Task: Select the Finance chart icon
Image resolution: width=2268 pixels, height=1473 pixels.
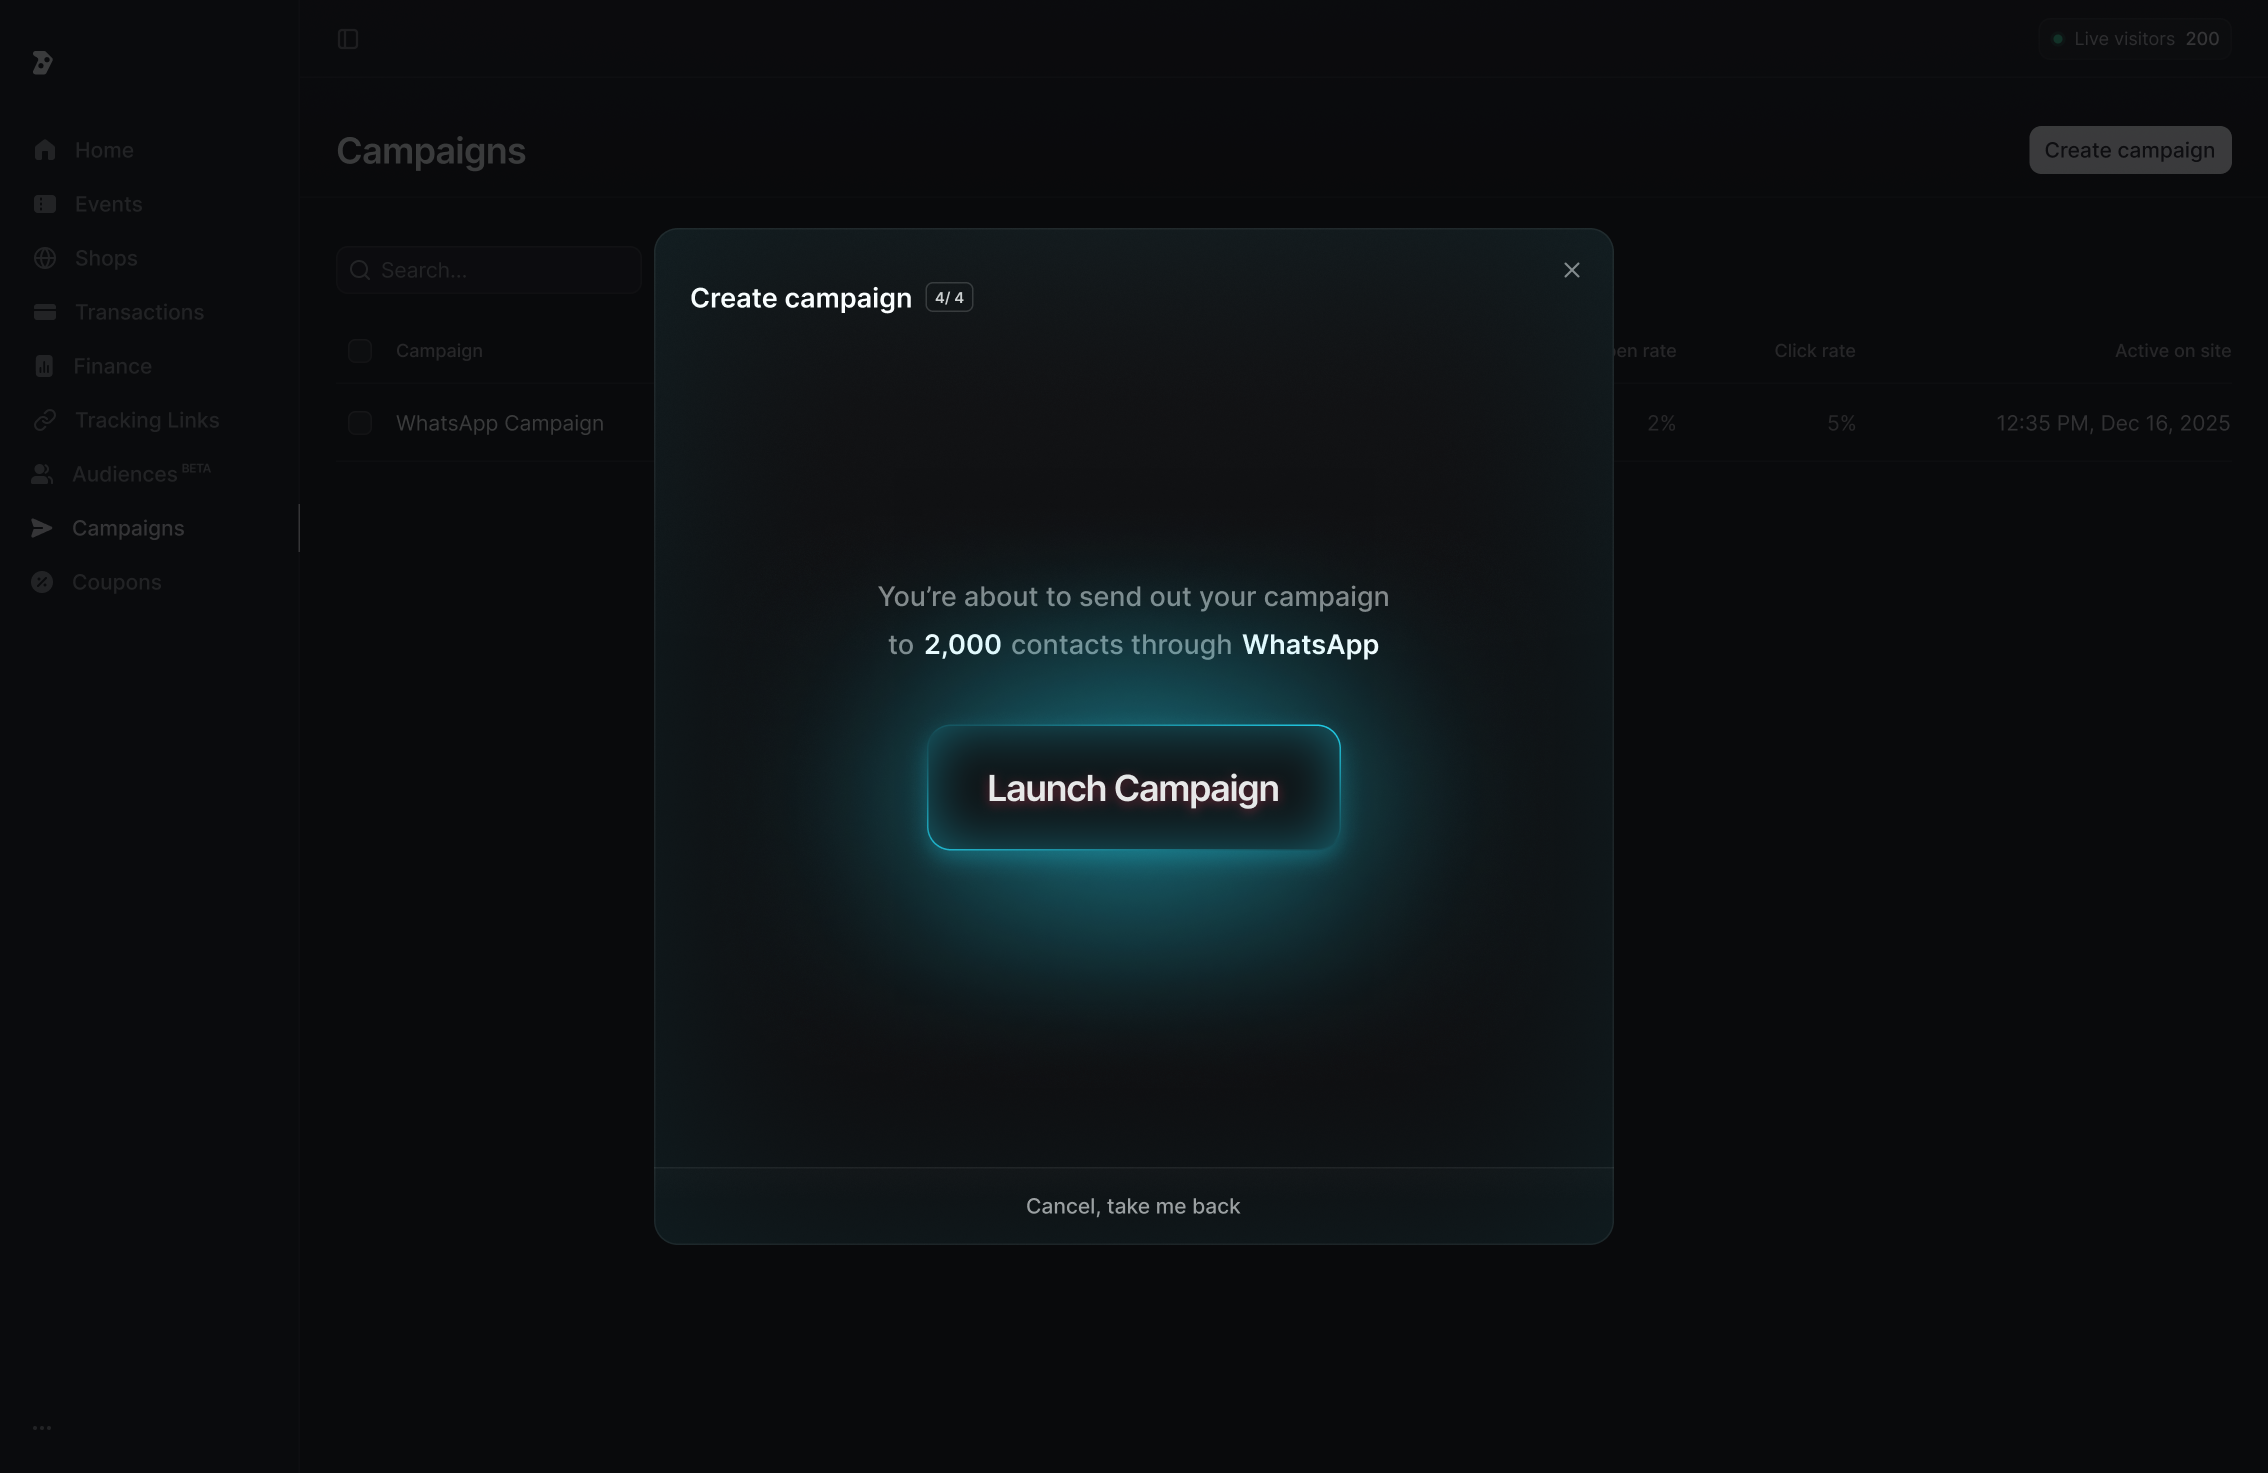Action: click(x=44, y=366)
